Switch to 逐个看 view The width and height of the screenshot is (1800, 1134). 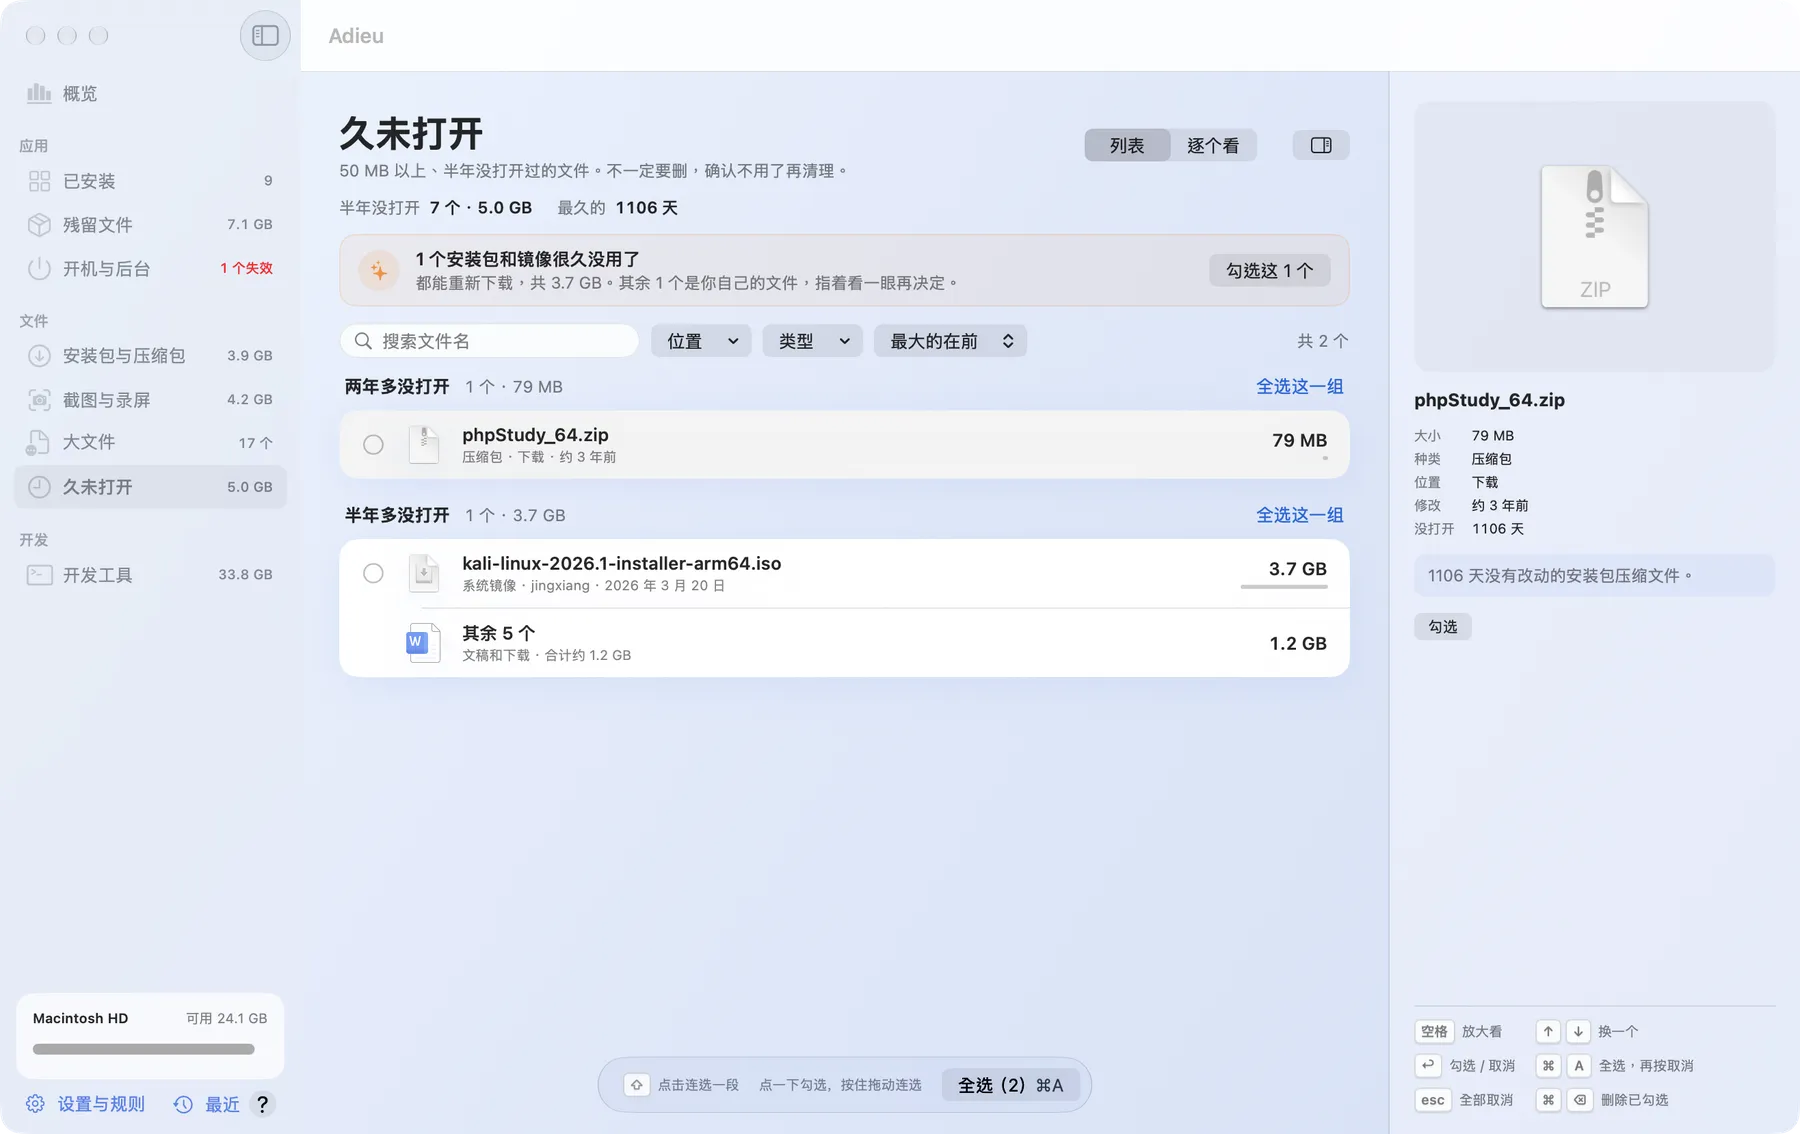tap(1213, 145)
